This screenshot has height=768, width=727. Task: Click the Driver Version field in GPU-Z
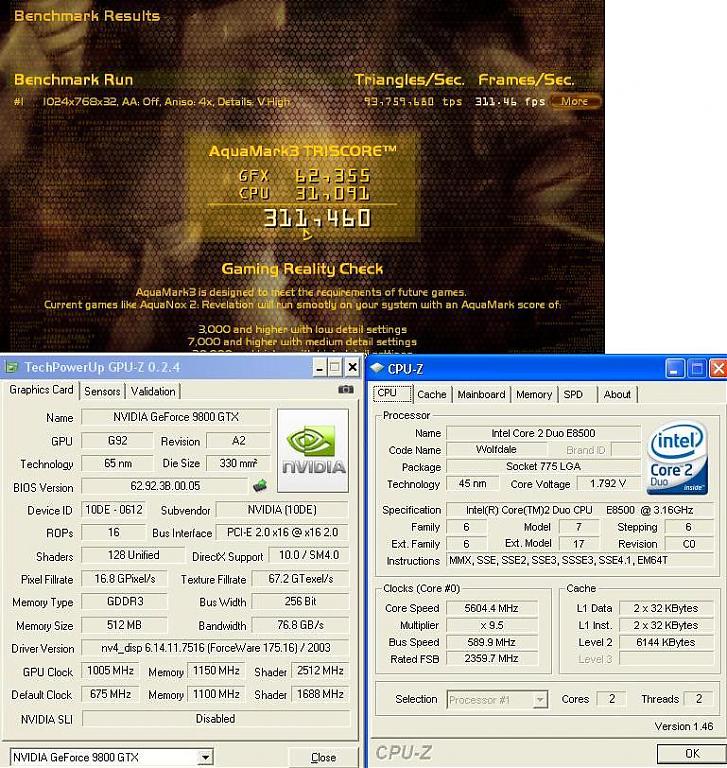tap(216, 648)
